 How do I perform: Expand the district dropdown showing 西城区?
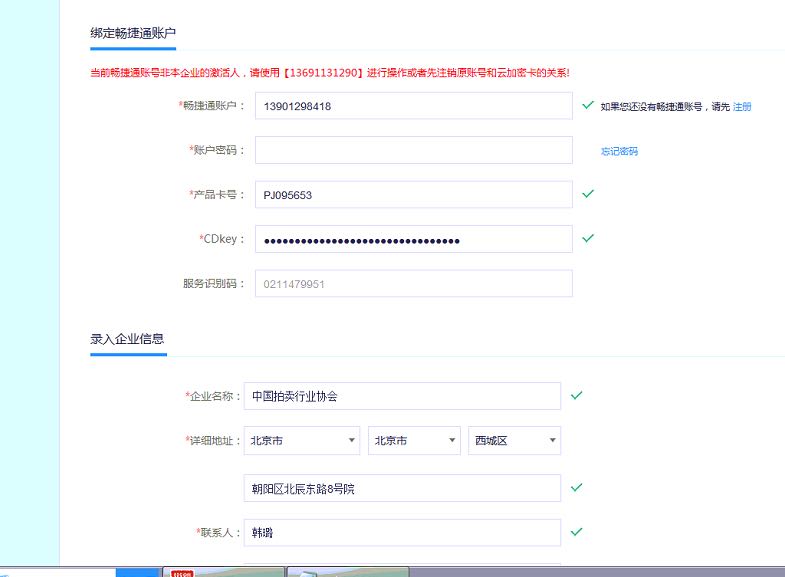(x=514, y=440)
